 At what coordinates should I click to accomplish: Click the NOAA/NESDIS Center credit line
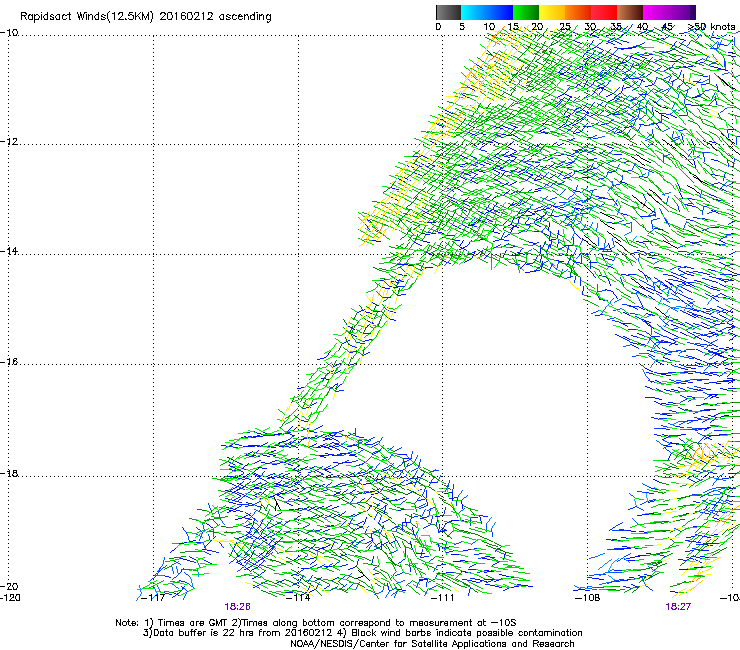[x=432, y=644]
